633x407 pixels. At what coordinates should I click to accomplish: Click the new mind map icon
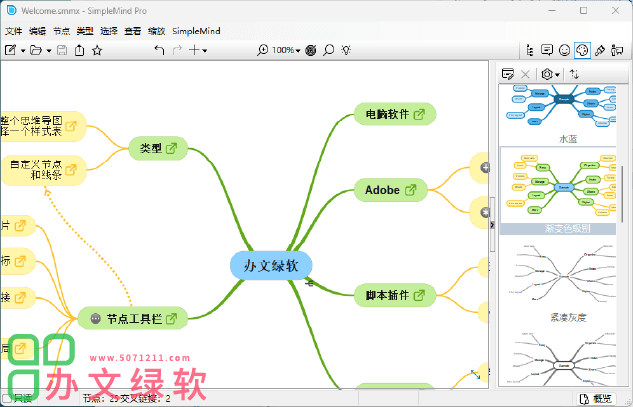click(10, 50)
